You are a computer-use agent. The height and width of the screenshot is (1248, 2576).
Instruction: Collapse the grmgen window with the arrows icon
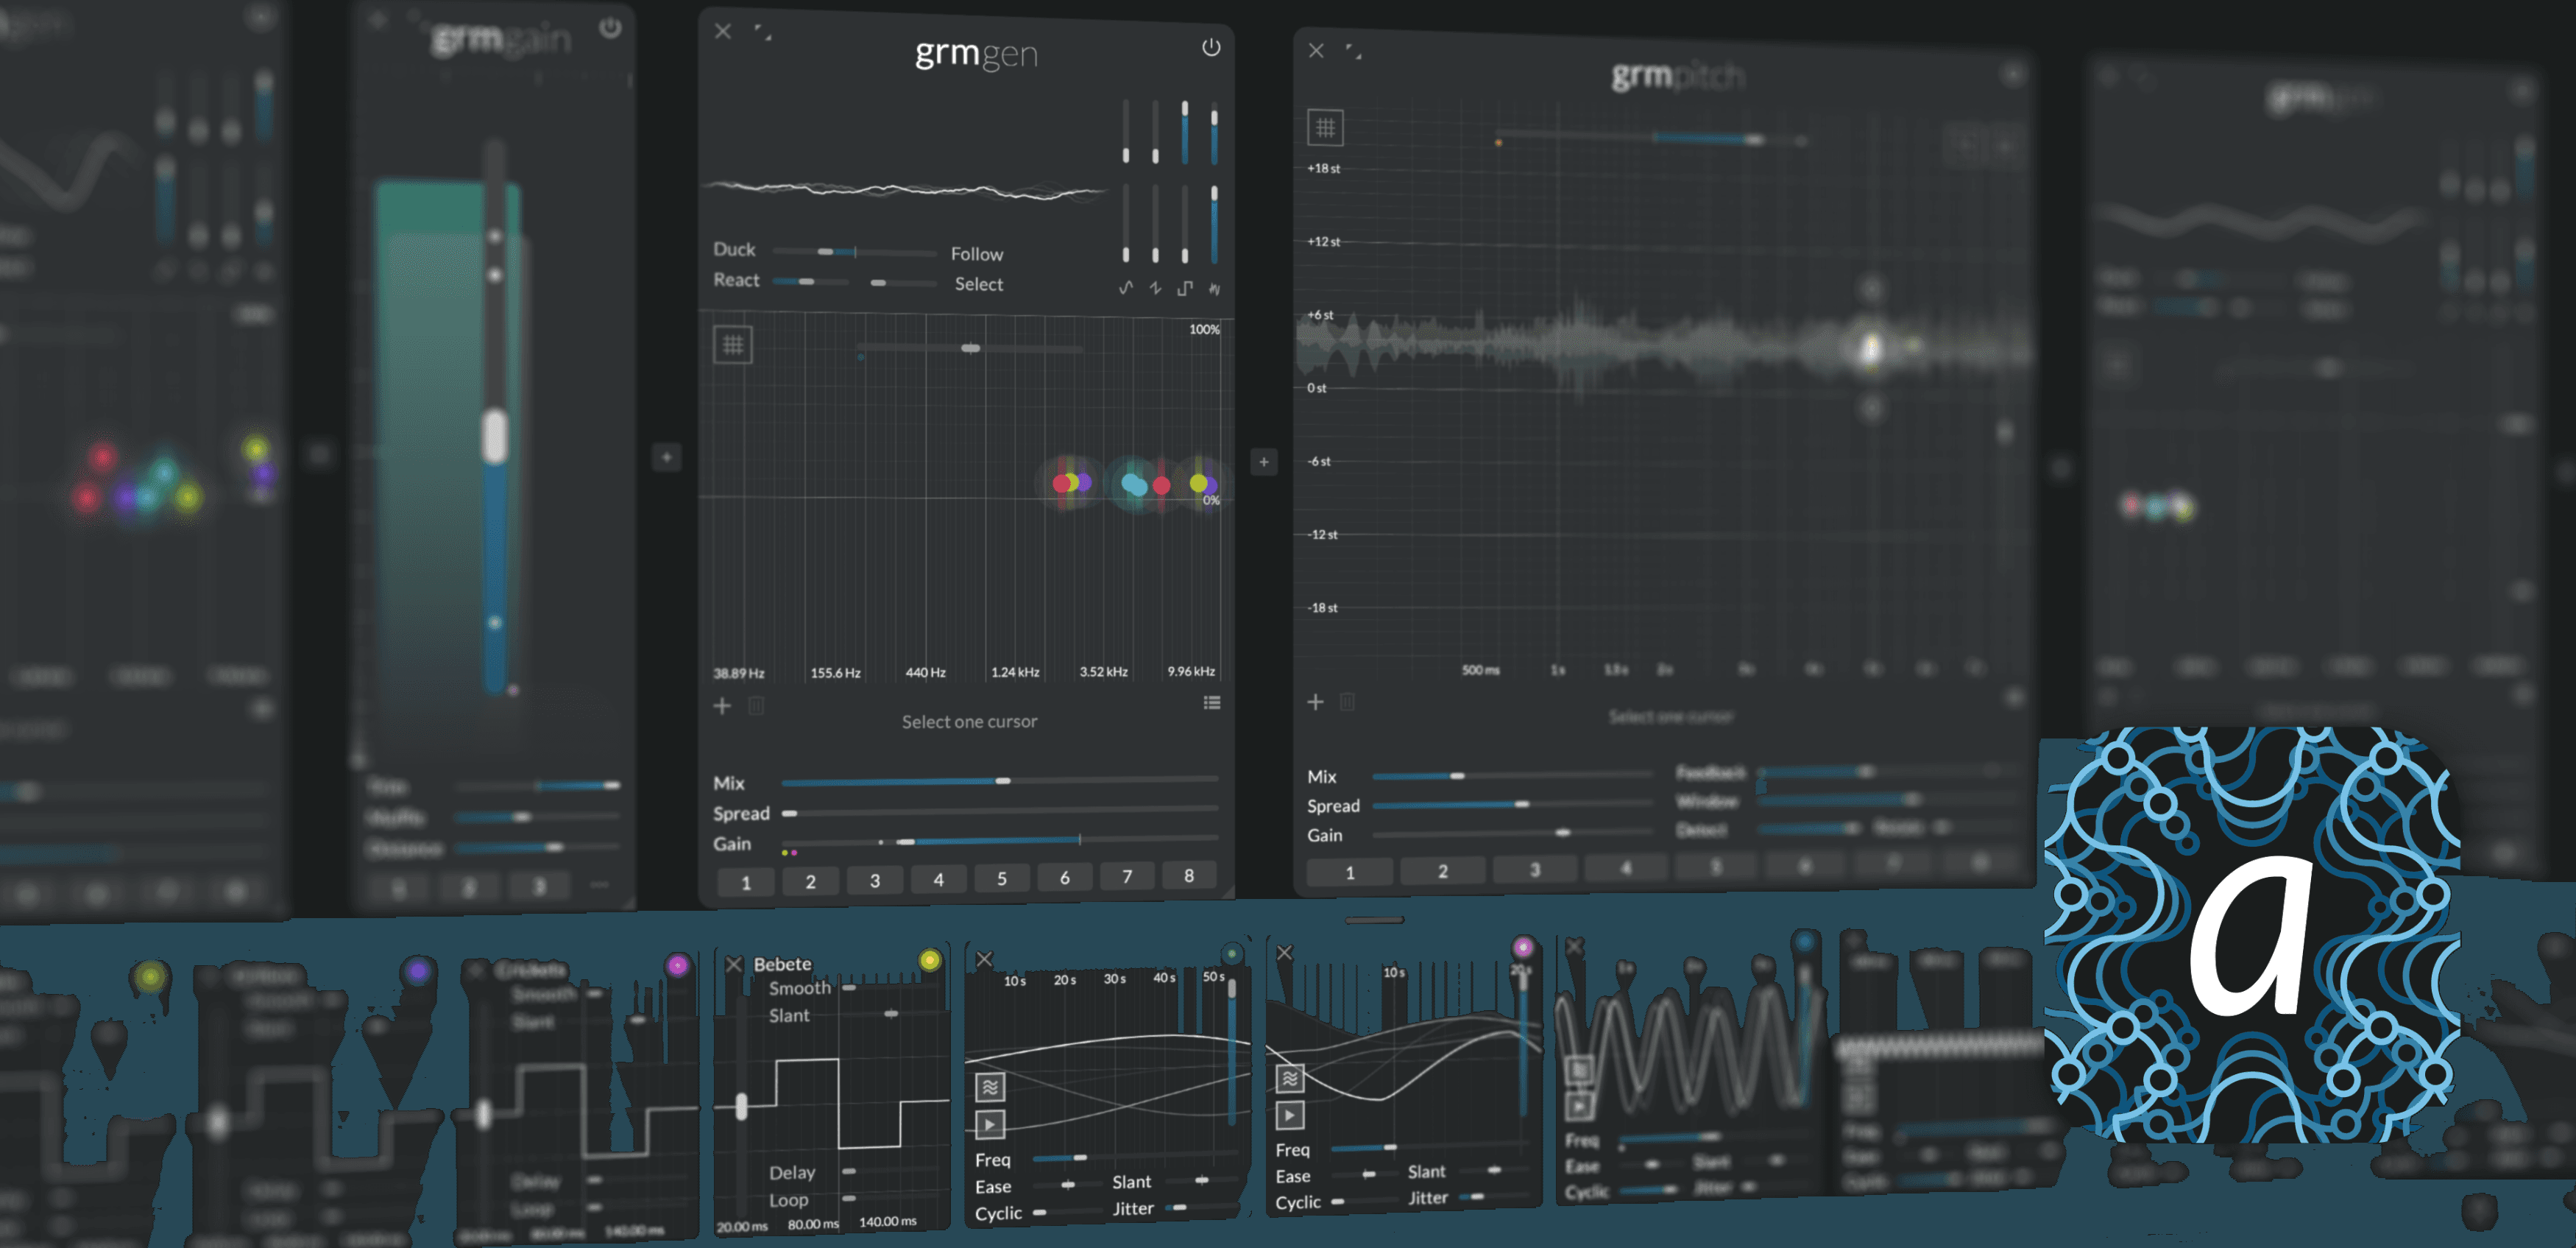pyautogui.click(x=763, y=32)
